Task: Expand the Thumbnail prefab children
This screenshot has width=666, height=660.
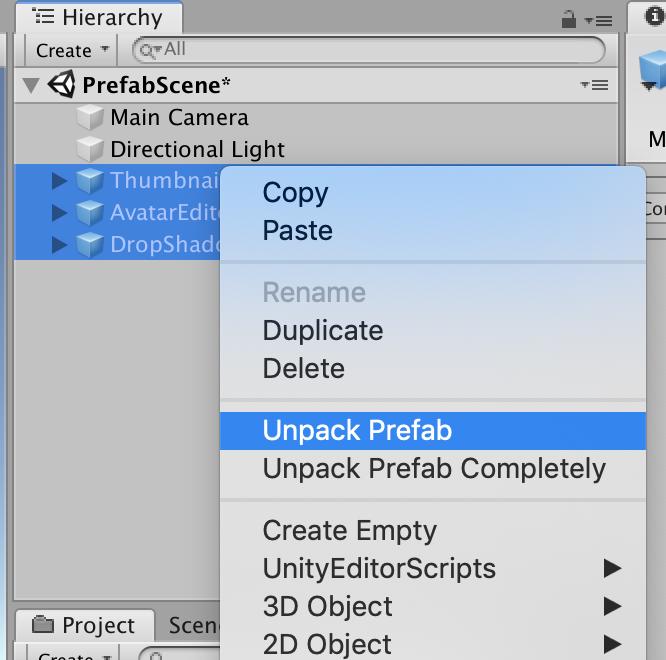Action: (59, 181)
